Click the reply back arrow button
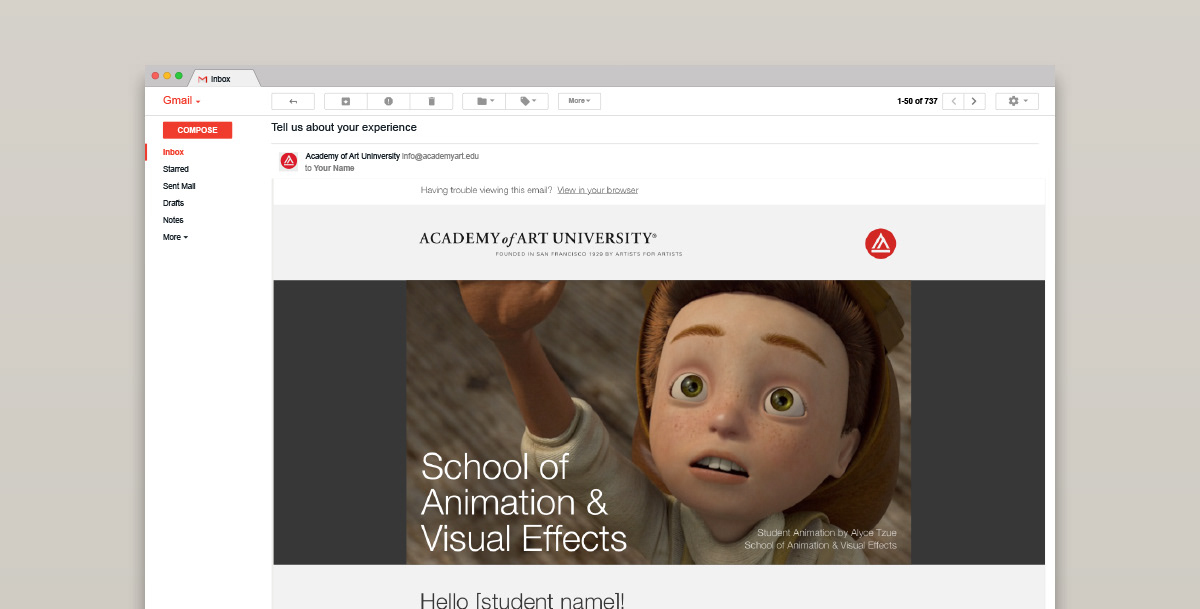This screenshot has width=1200, height=609. [293, 101]
